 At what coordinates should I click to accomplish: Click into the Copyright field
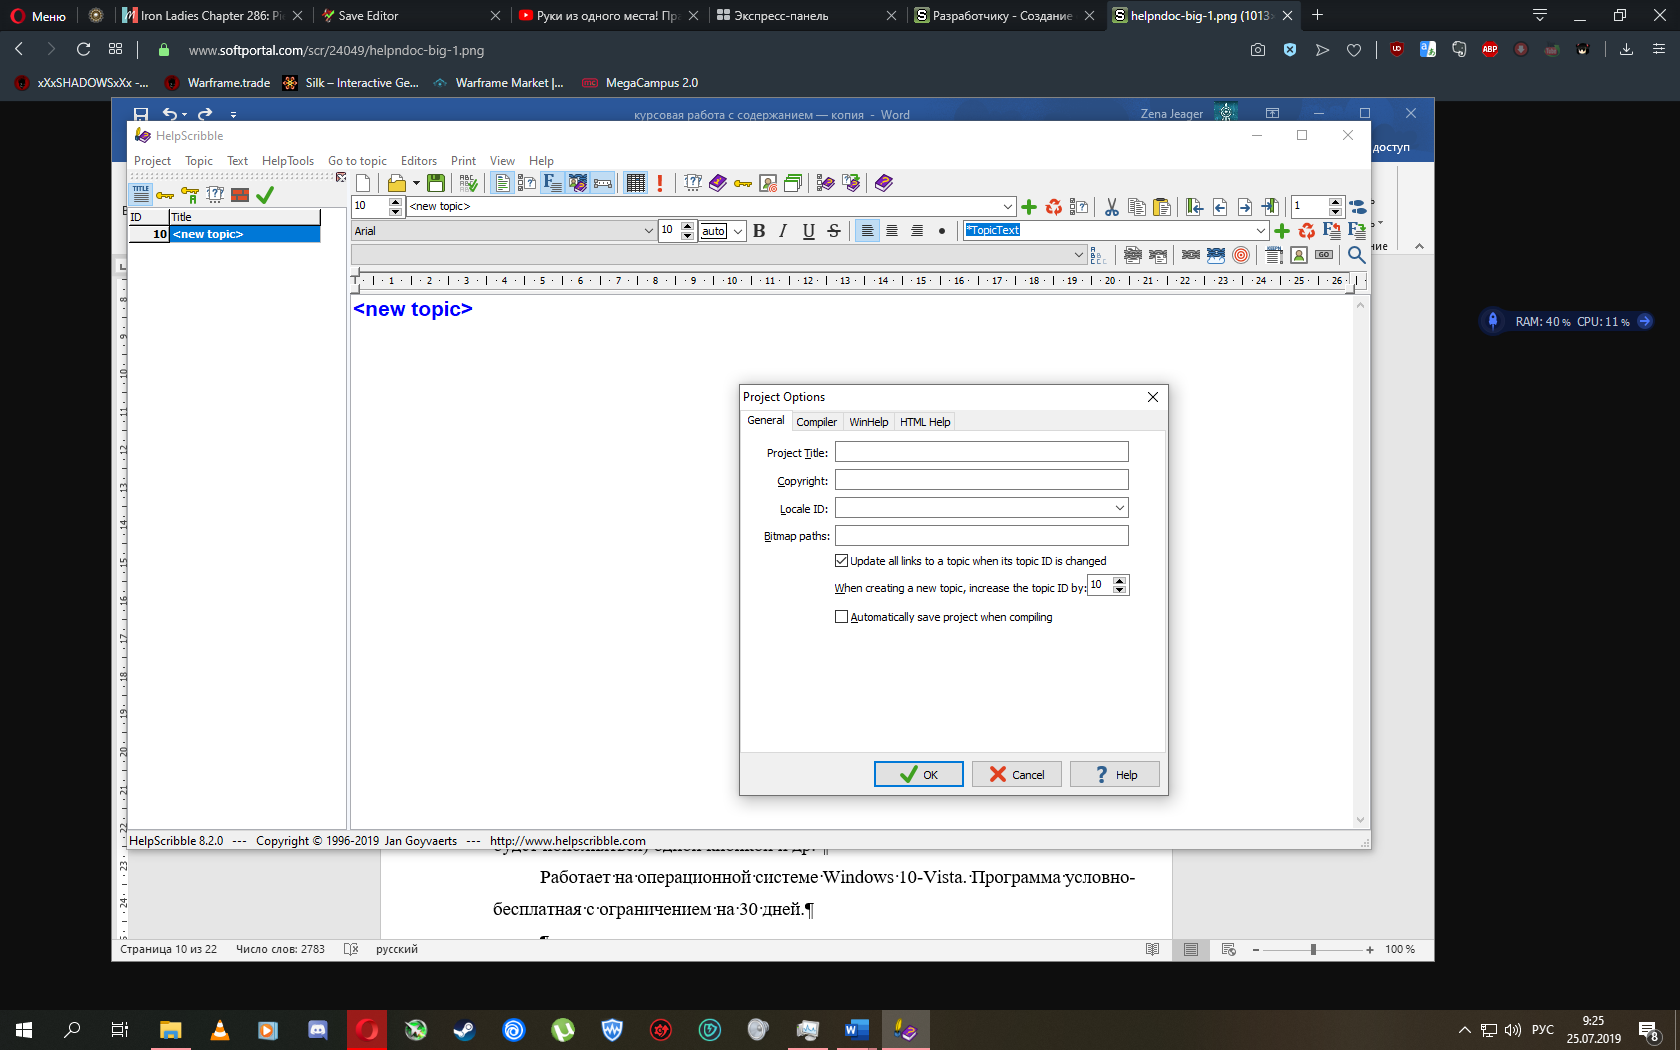[982, 480]
